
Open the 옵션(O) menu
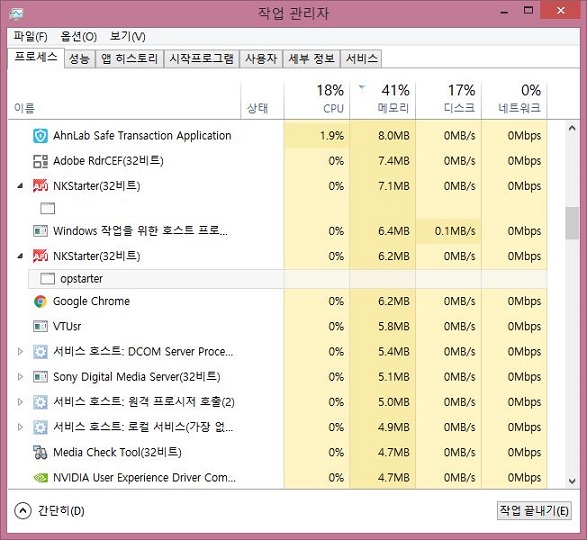pyautogui.click(x=79, y=36)
